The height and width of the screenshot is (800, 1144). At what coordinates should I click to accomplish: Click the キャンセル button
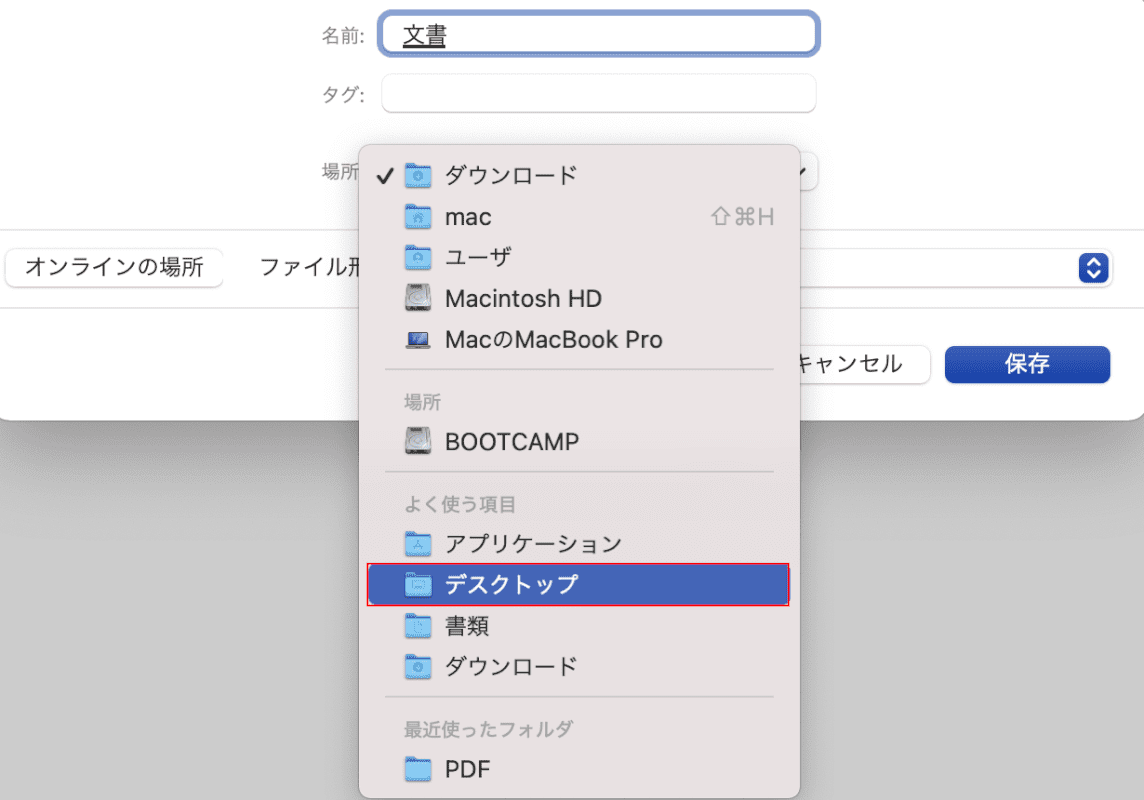coord(865,364)
